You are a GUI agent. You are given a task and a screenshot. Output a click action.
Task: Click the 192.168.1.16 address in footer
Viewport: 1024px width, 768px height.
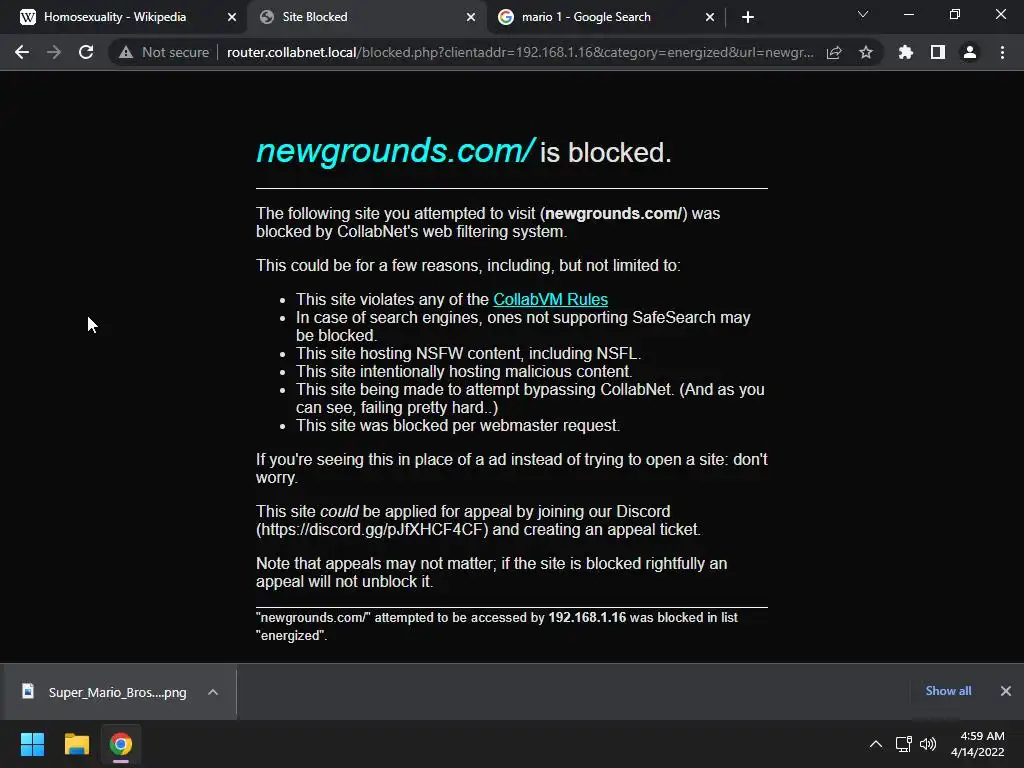(587, 617)
